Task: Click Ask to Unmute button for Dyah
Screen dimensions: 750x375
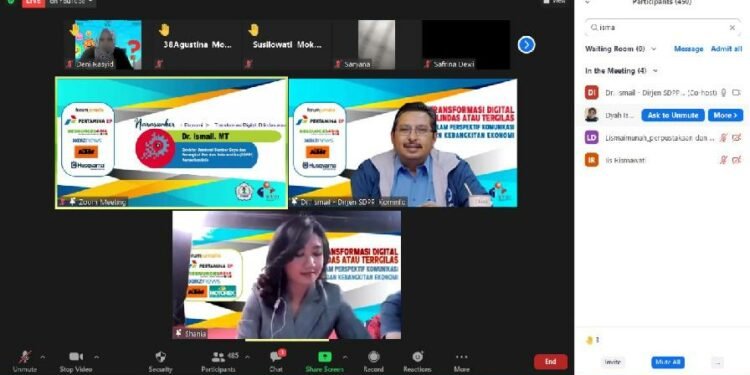Action: (x=673, y=115)
